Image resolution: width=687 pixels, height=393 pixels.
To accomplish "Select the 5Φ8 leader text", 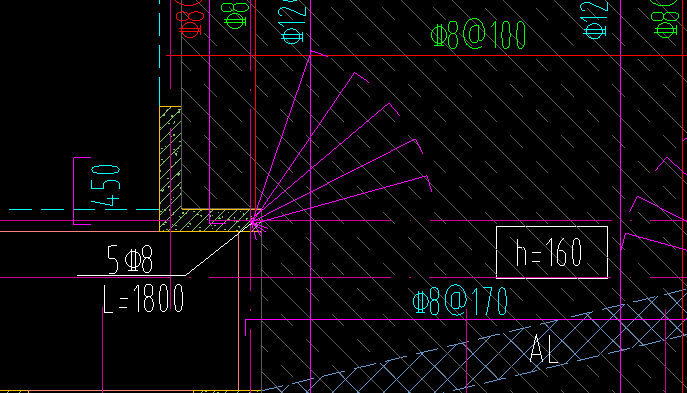I will coord(130,259).
